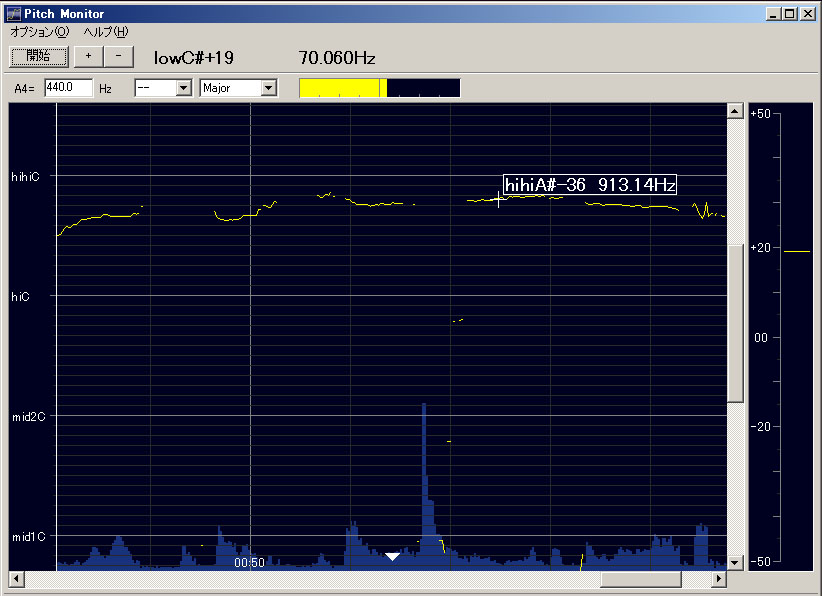Click the mid2C pitch label

pos(29,417)
